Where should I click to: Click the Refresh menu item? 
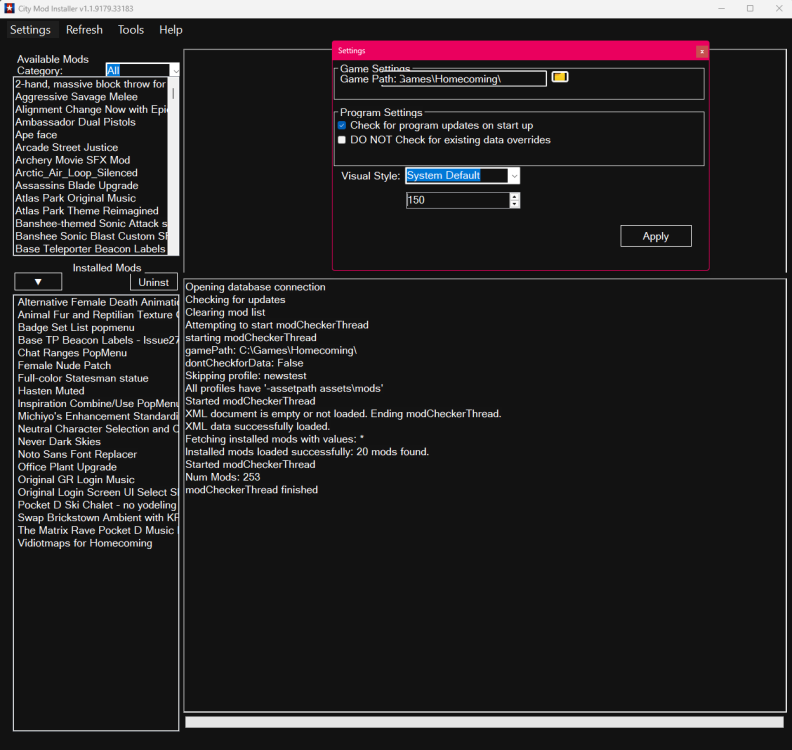click(84, 30)
